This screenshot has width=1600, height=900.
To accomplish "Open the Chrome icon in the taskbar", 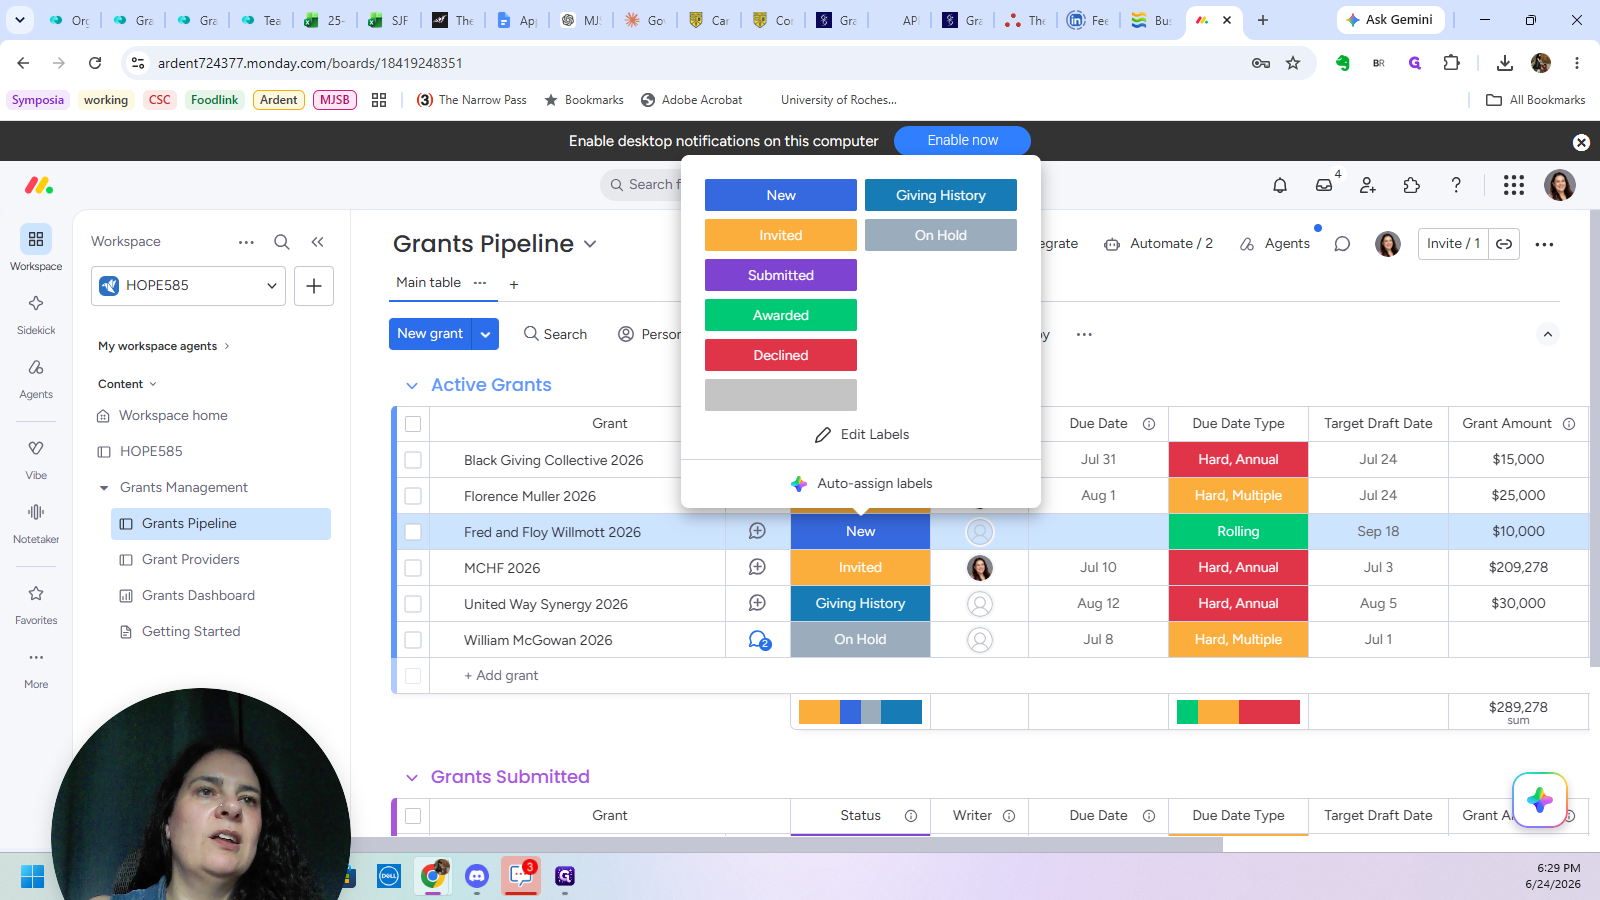I will [433, 876].
